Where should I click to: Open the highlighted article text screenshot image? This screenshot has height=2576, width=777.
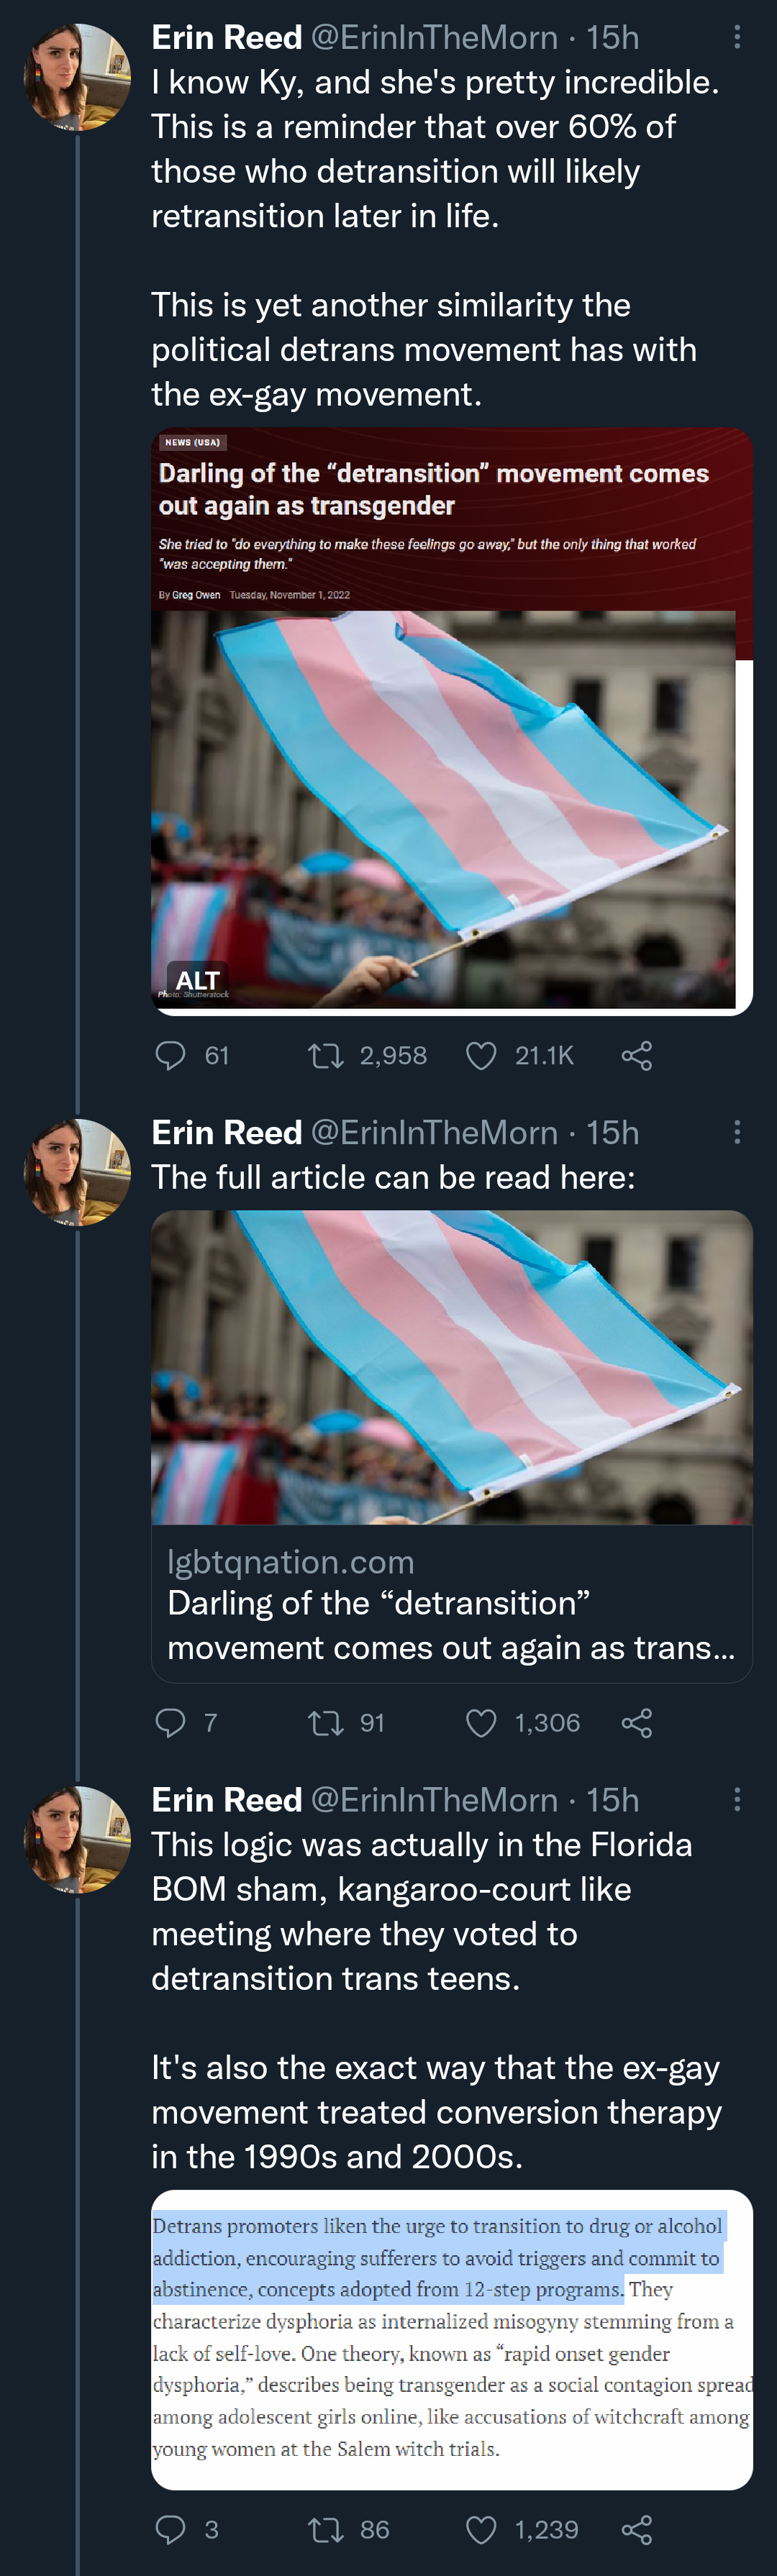pyautogui.click(x=451, y=2339)
